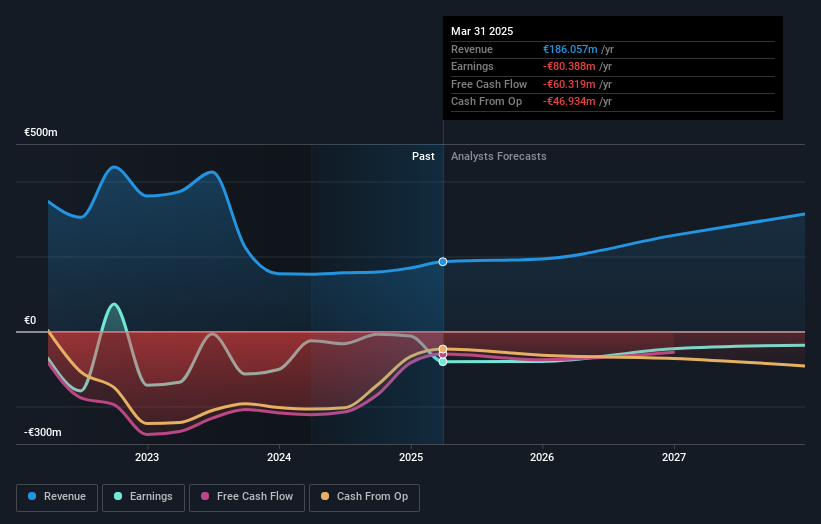Click the Past label on chart
821x524 pixels.
click(x=423, y=157)
